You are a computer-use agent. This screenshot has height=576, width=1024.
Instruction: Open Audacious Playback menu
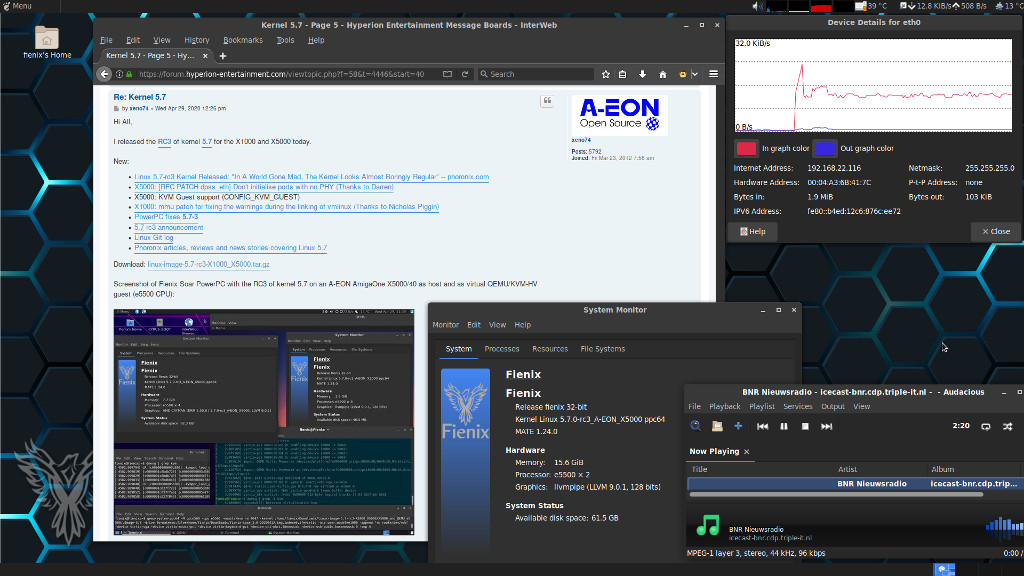click(x=724, y=406)
